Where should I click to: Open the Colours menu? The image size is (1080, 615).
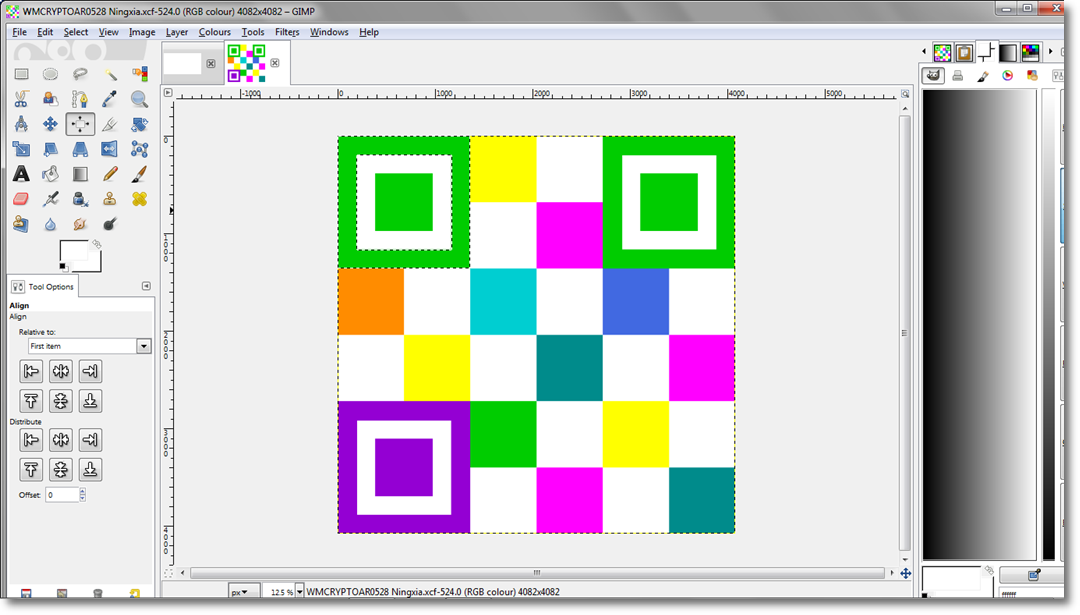[214, 32]
